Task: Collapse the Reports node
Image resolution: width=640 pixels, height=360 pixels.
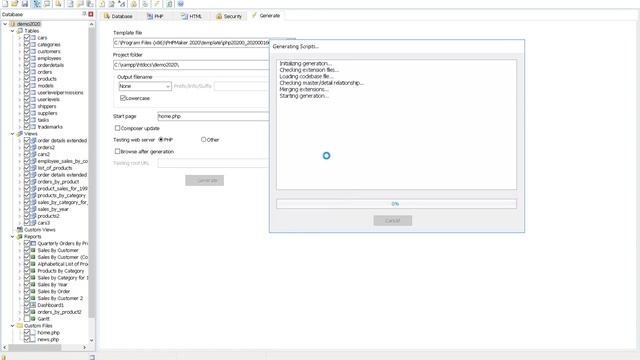Action: (x=12, y=236)
